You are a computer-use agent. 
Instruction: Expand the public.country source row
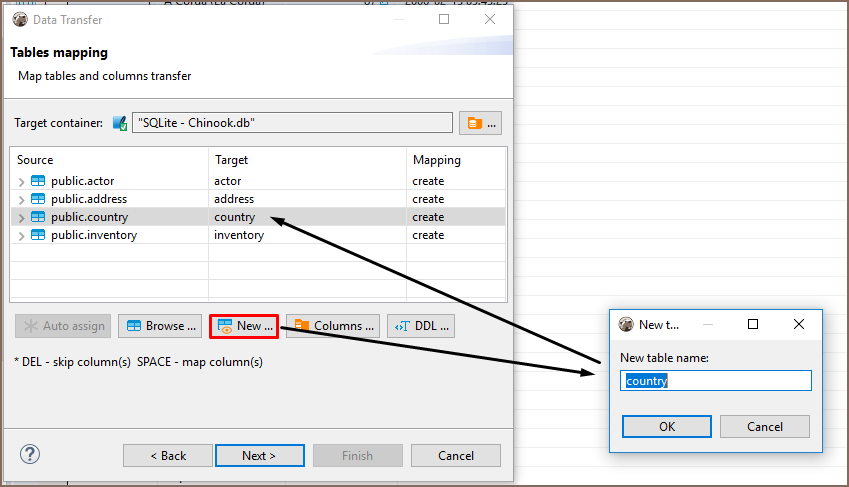22,217
